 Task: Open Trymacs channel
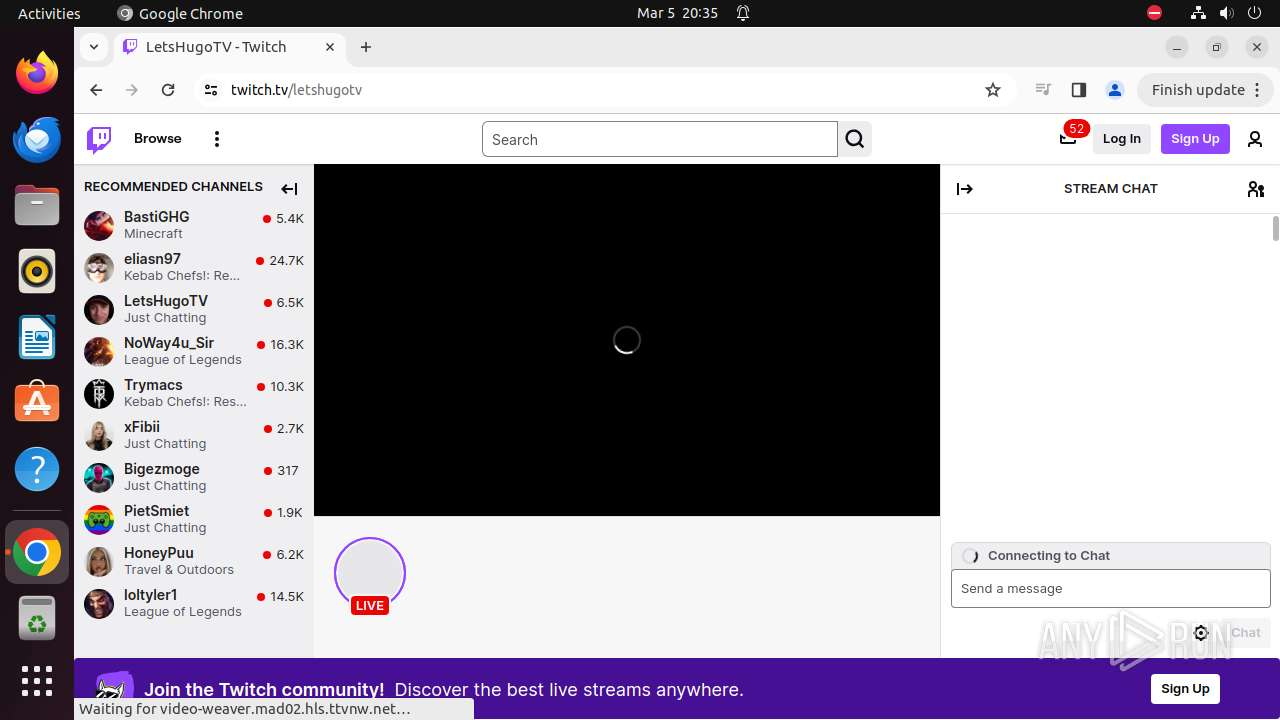[194, 393]
